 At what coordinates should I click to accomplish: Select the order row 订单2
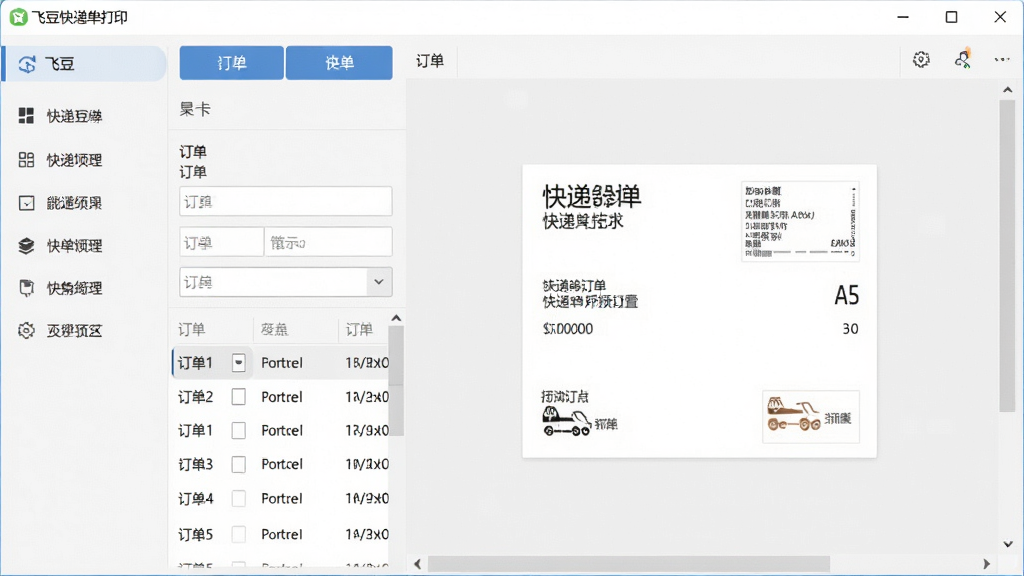point(280,396)
